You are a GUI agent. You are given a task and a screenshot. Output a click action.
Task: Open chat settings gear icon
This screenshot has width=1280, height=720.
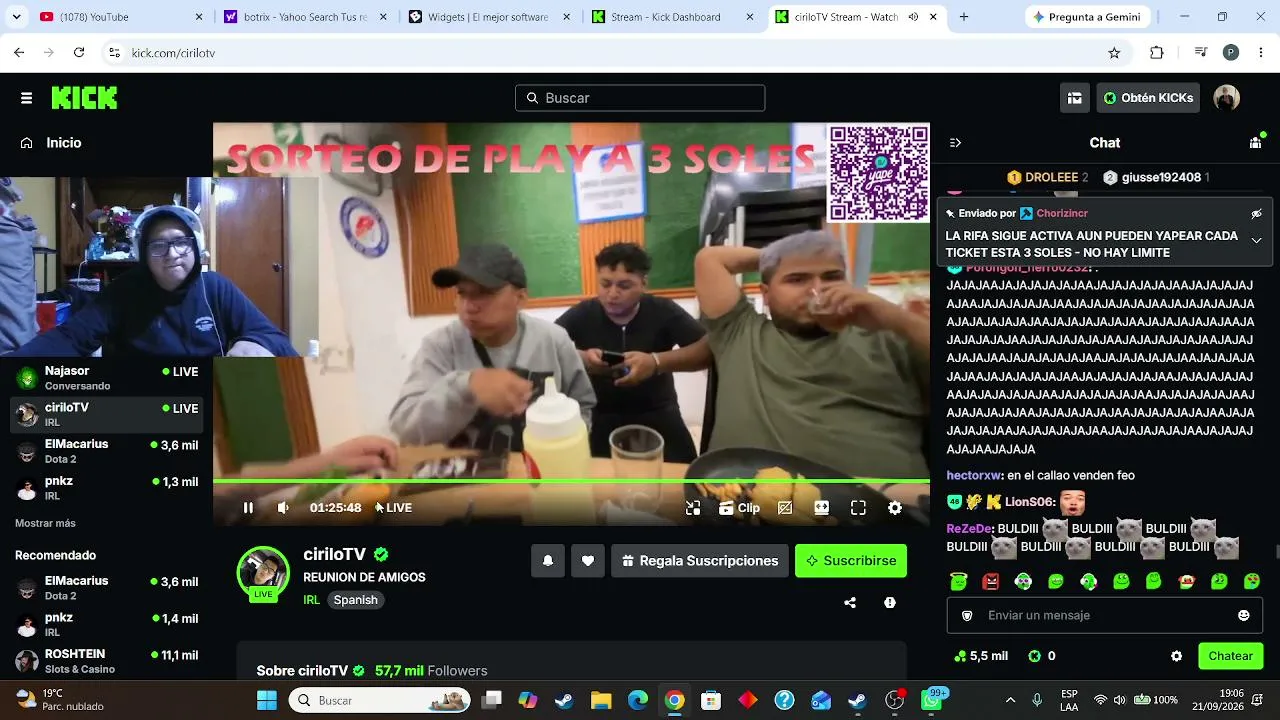(1176, 656)
